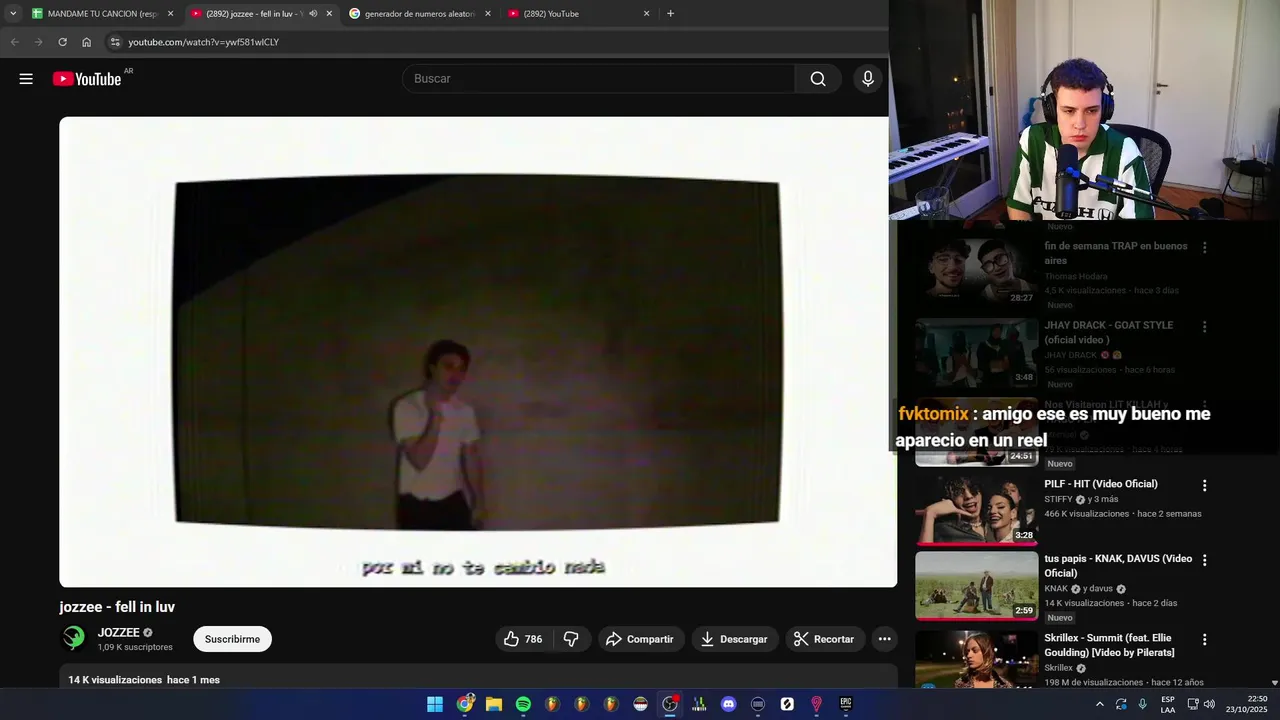Click the search magnifier button
The width and height of the screenshot is (1280, 720).
818,79
